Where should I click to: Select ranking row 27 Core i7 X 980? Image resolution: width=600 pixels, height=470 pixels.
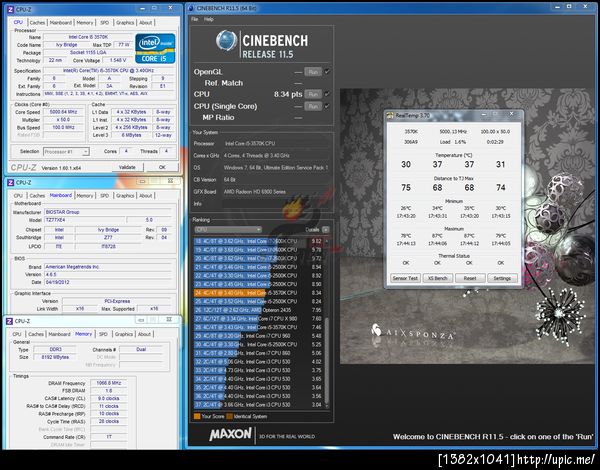(258, 318)
